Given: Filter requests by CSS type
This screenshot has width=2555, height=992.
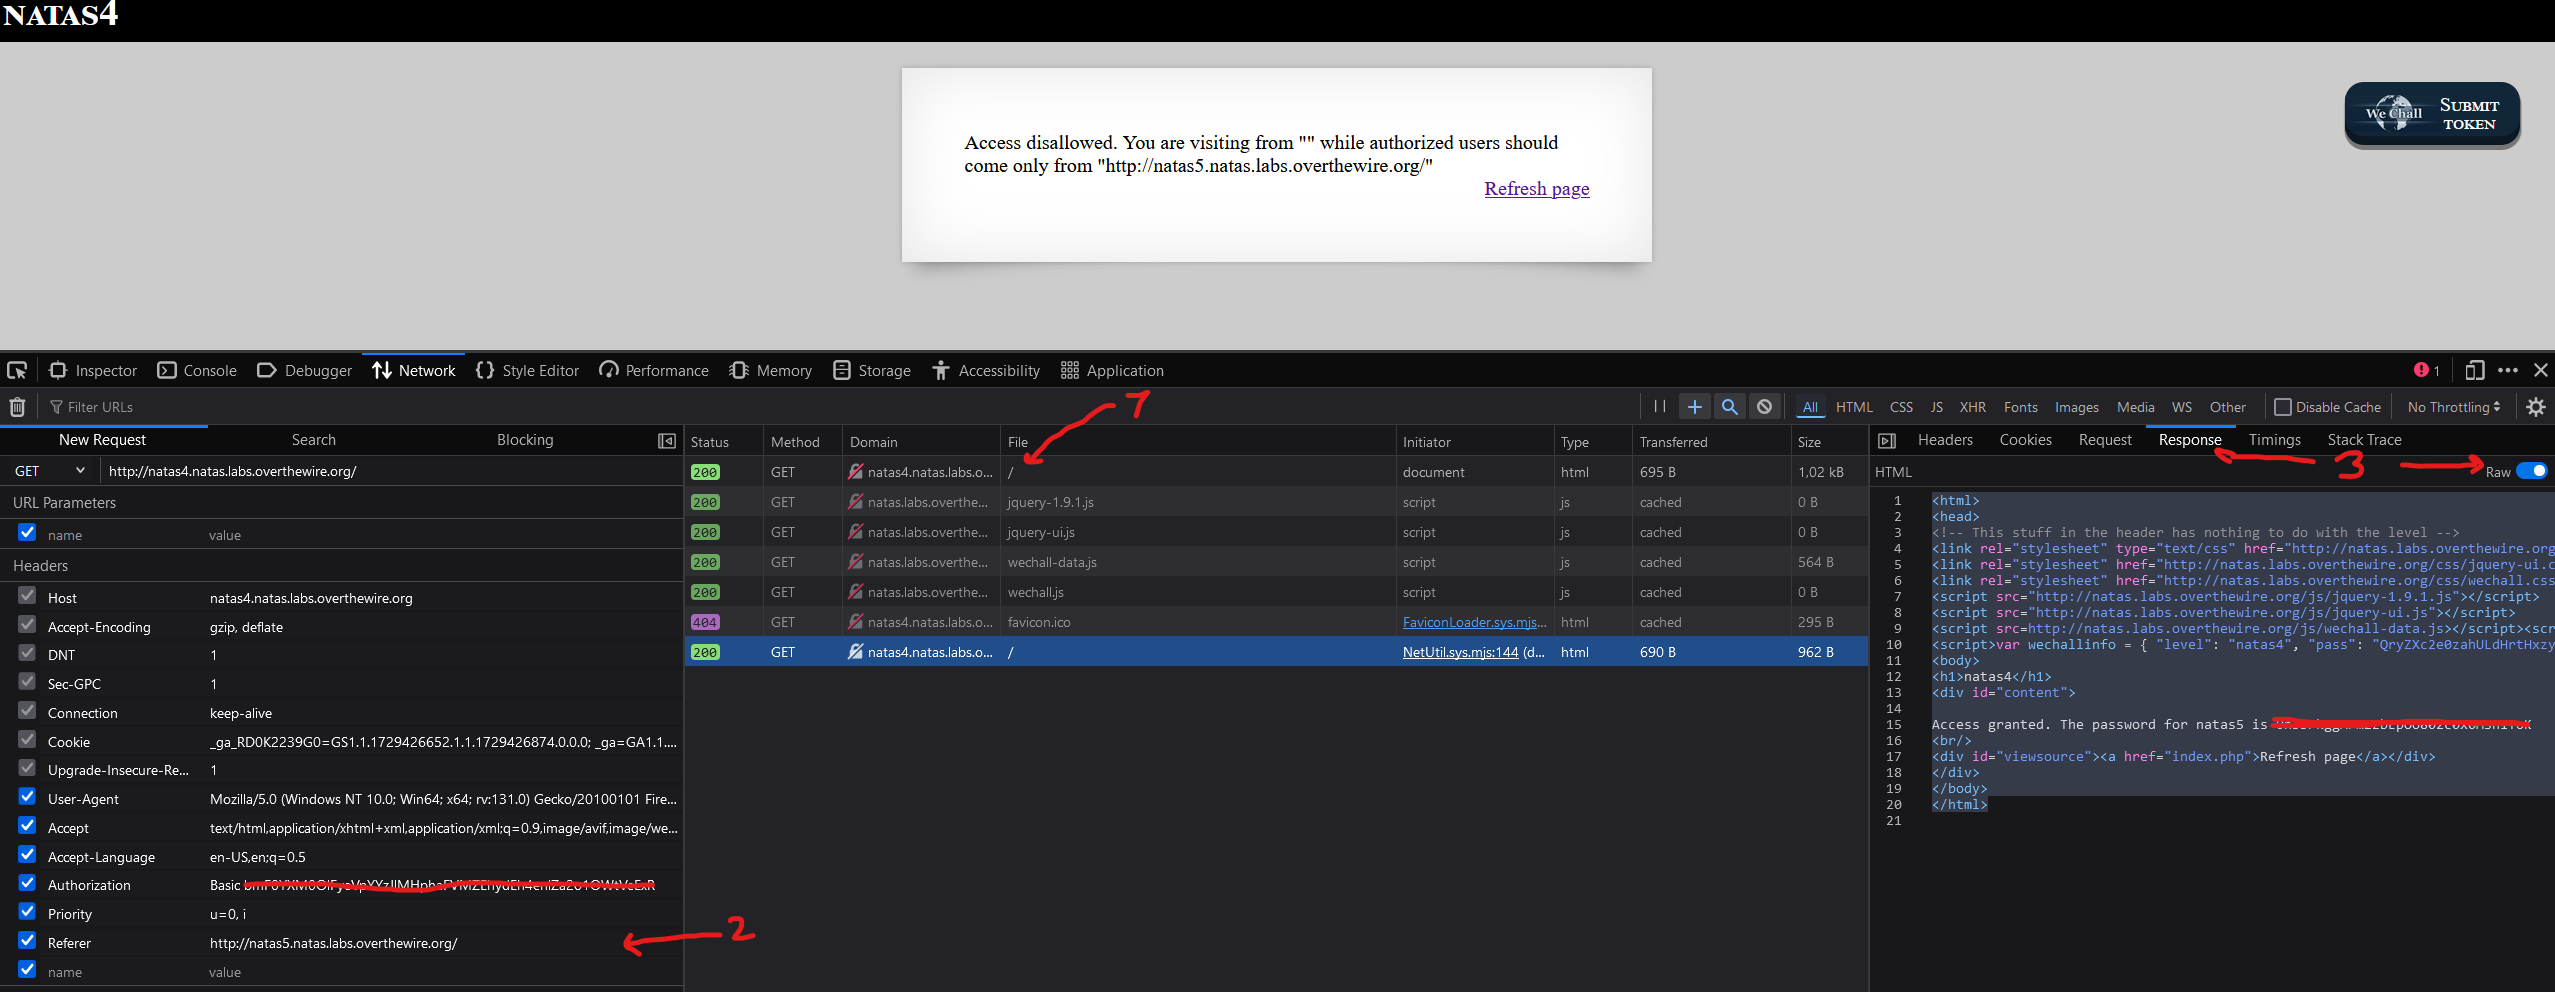Looking at the screenshot, I should (1901, 407).
